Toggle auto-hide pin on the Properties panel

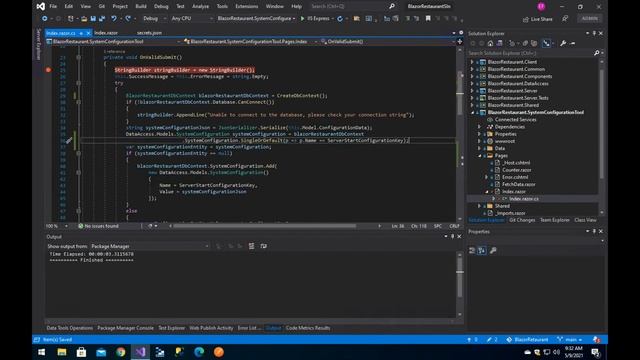594,231
